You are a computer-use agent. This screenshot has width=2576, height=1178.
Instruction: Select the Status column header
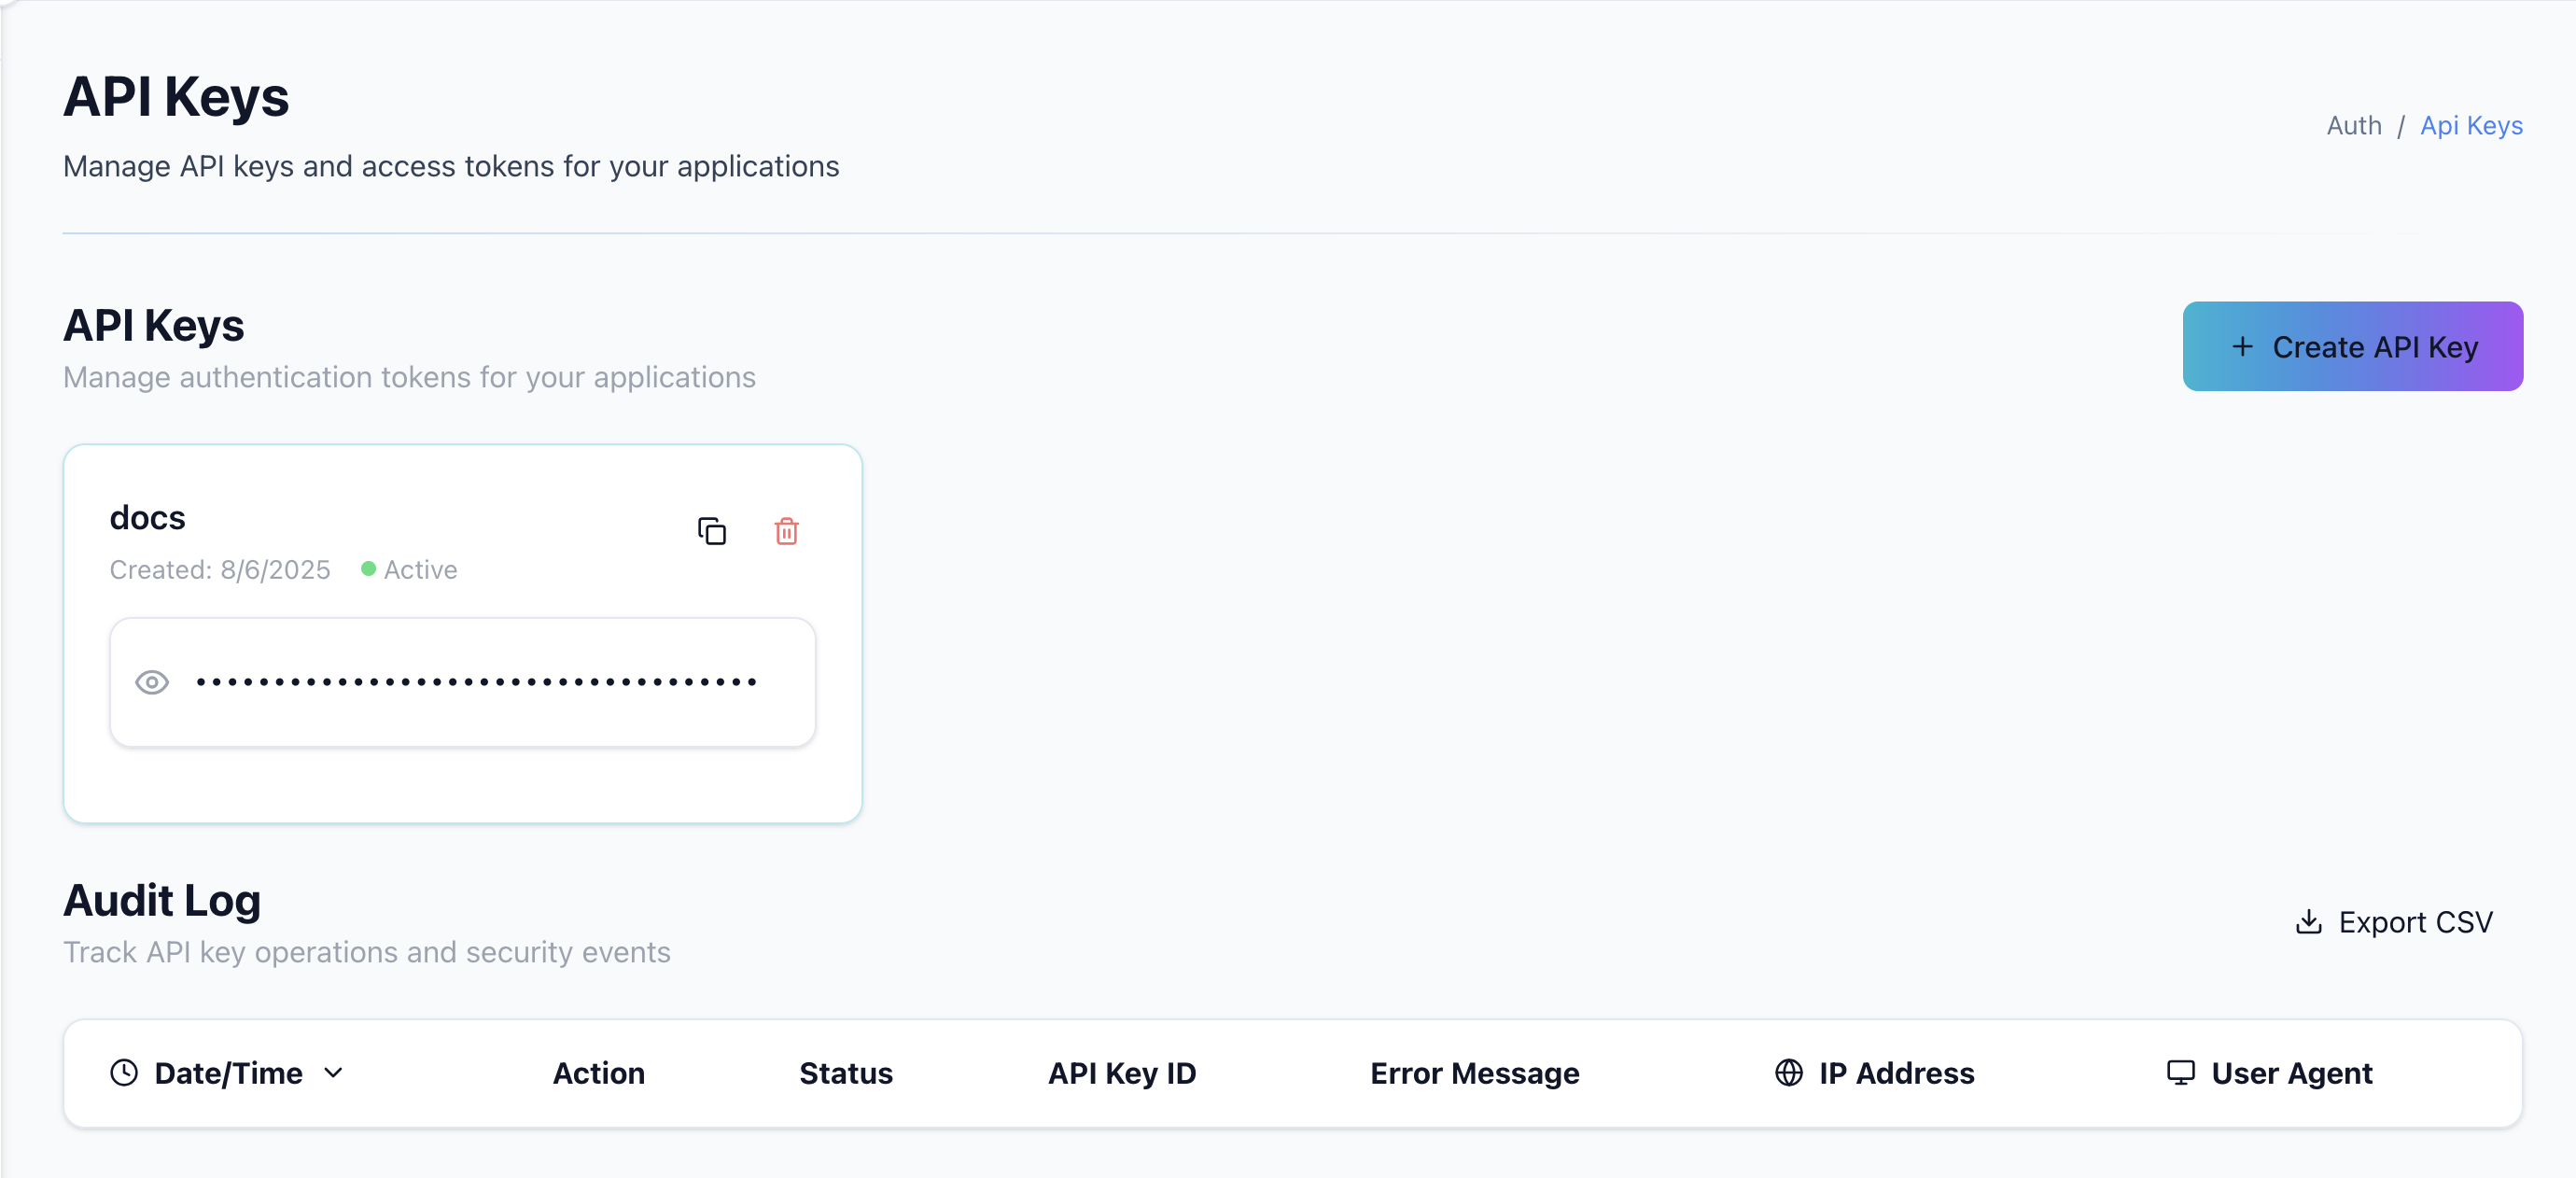click(x=846, y=1073)
